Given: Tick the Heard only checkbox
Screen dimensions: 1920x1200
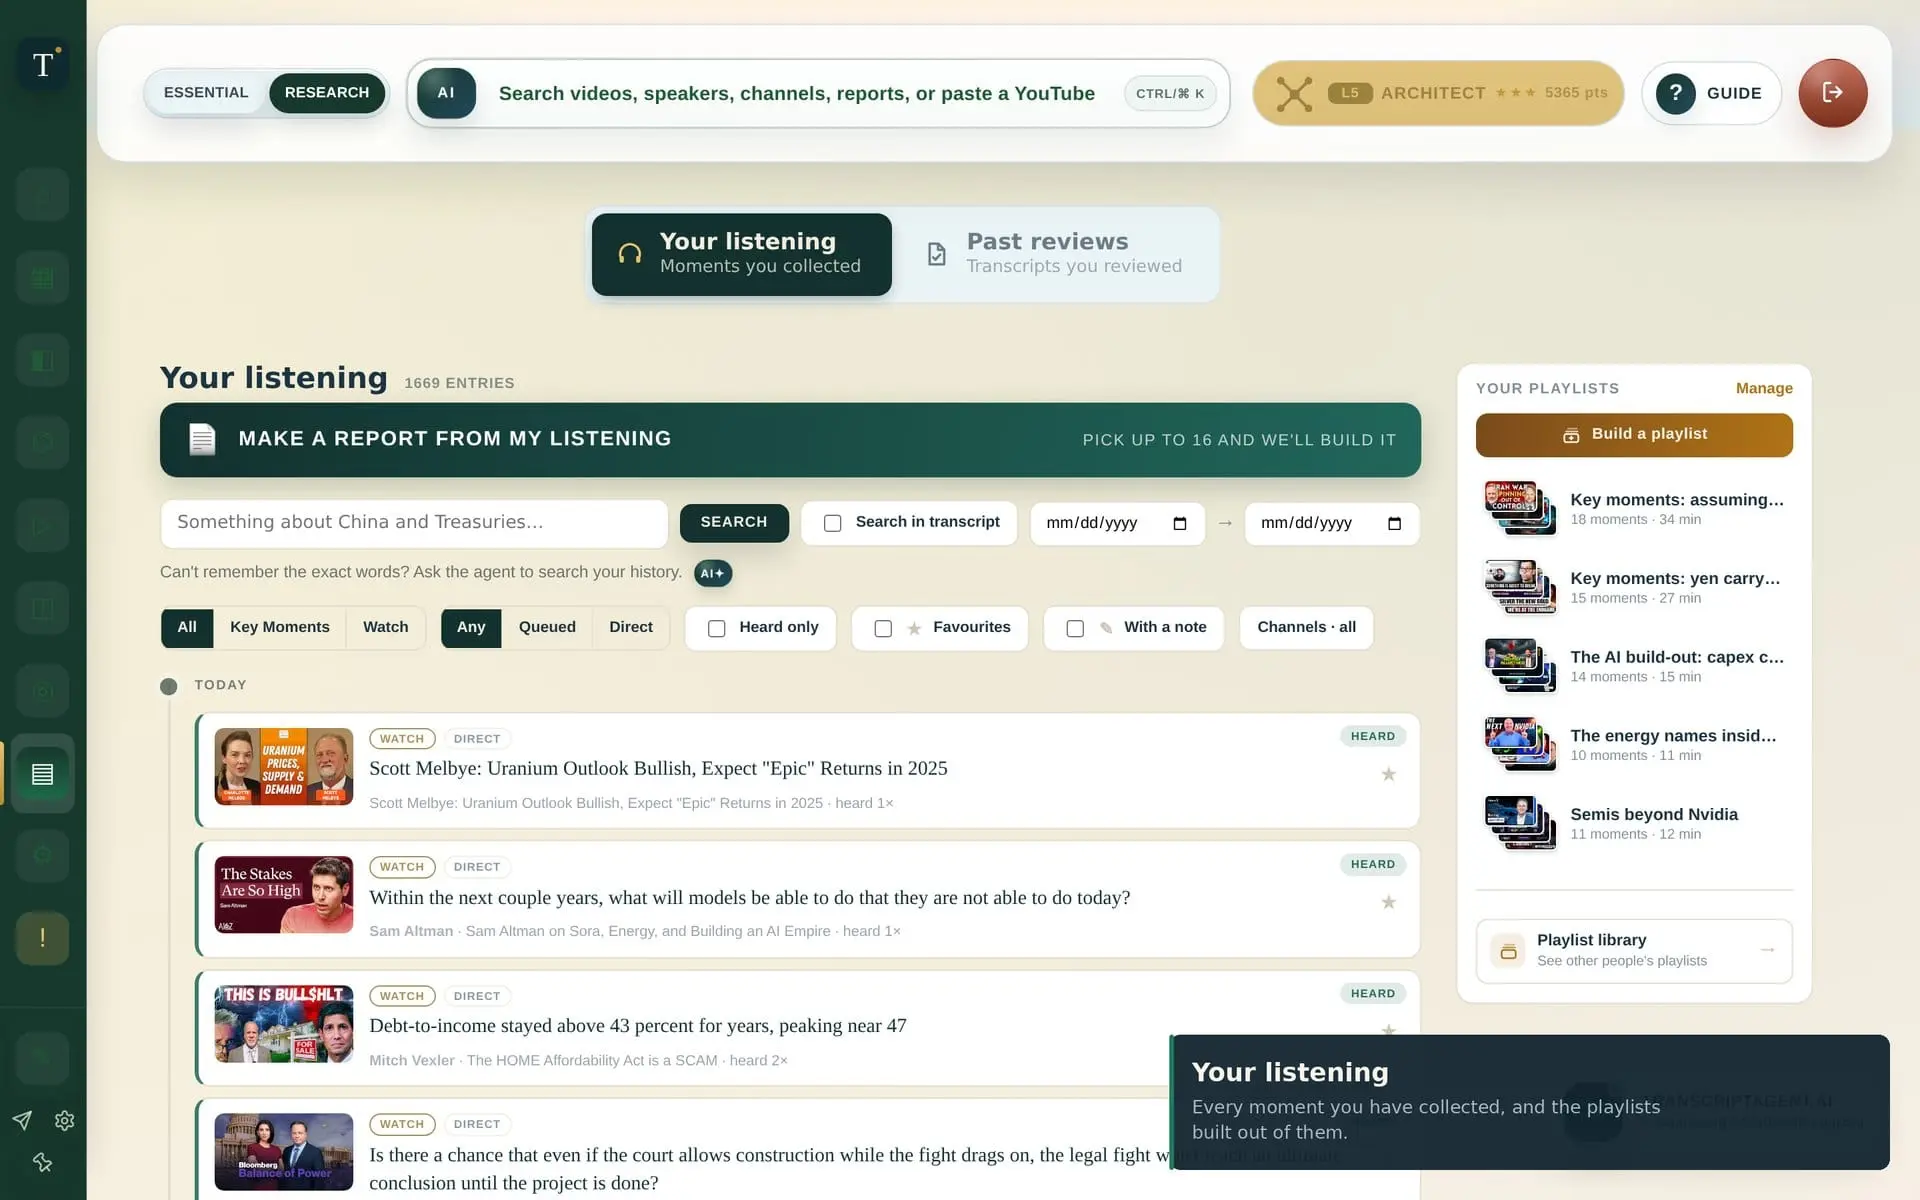Looking at the screenshot, I should pos(716,628).
